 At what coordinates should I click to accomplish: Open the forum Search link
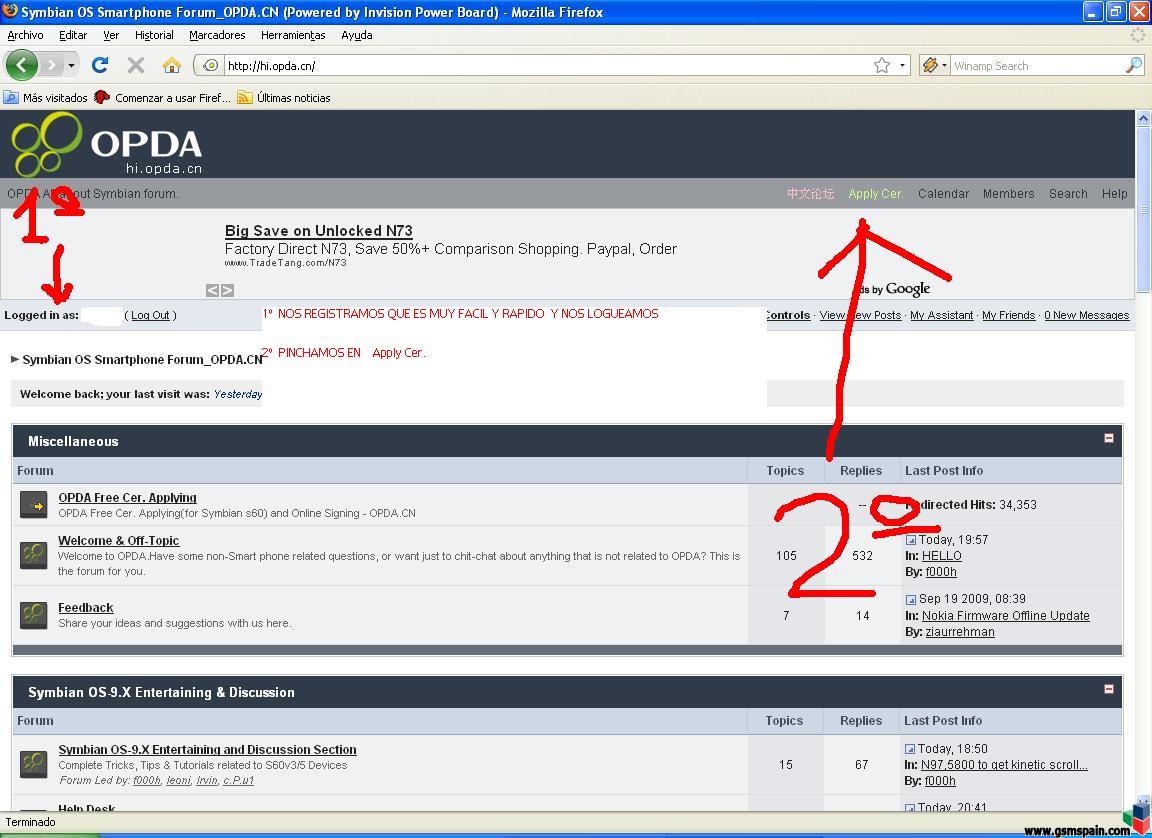pyautogui.click(x=1068, y=194)
